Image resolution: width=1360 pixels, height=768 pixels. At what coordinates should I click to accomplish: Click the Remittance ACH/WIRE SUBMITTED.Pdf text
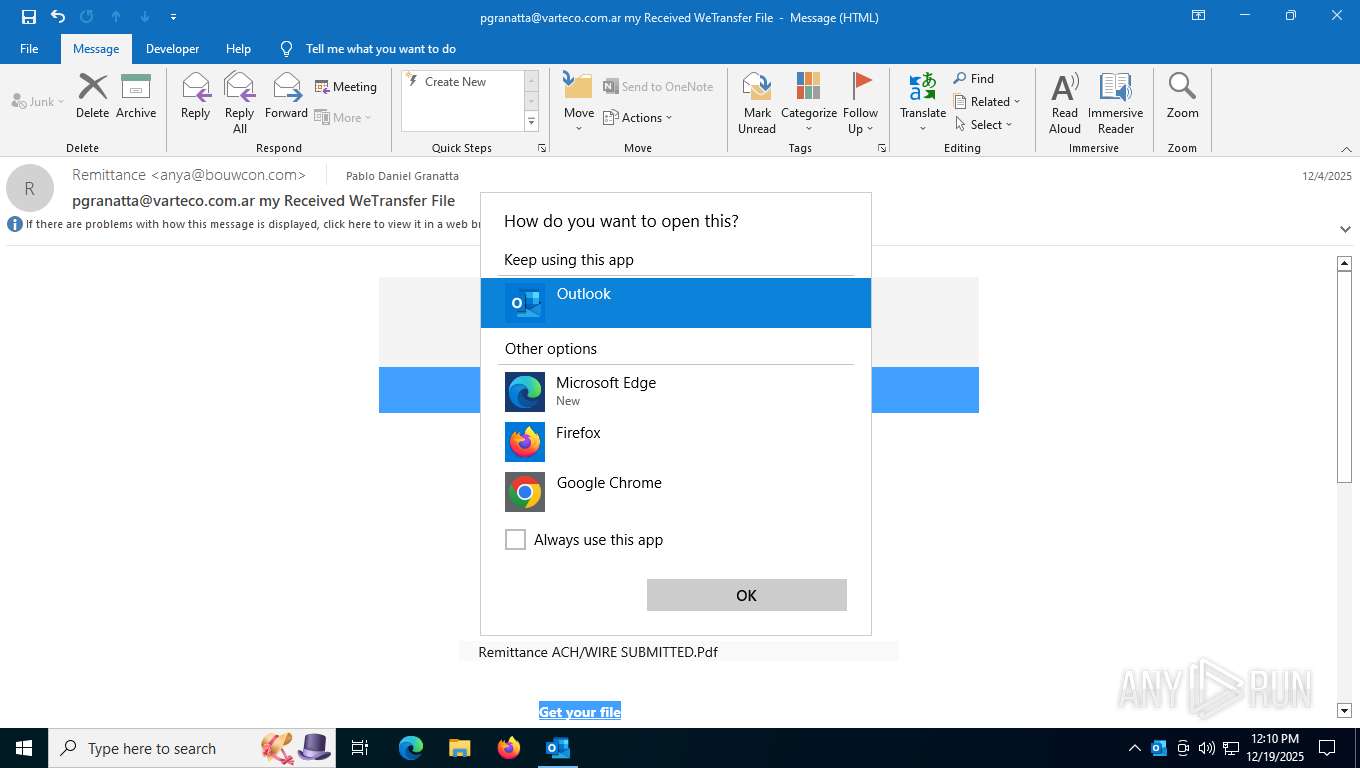click(598, 652)
